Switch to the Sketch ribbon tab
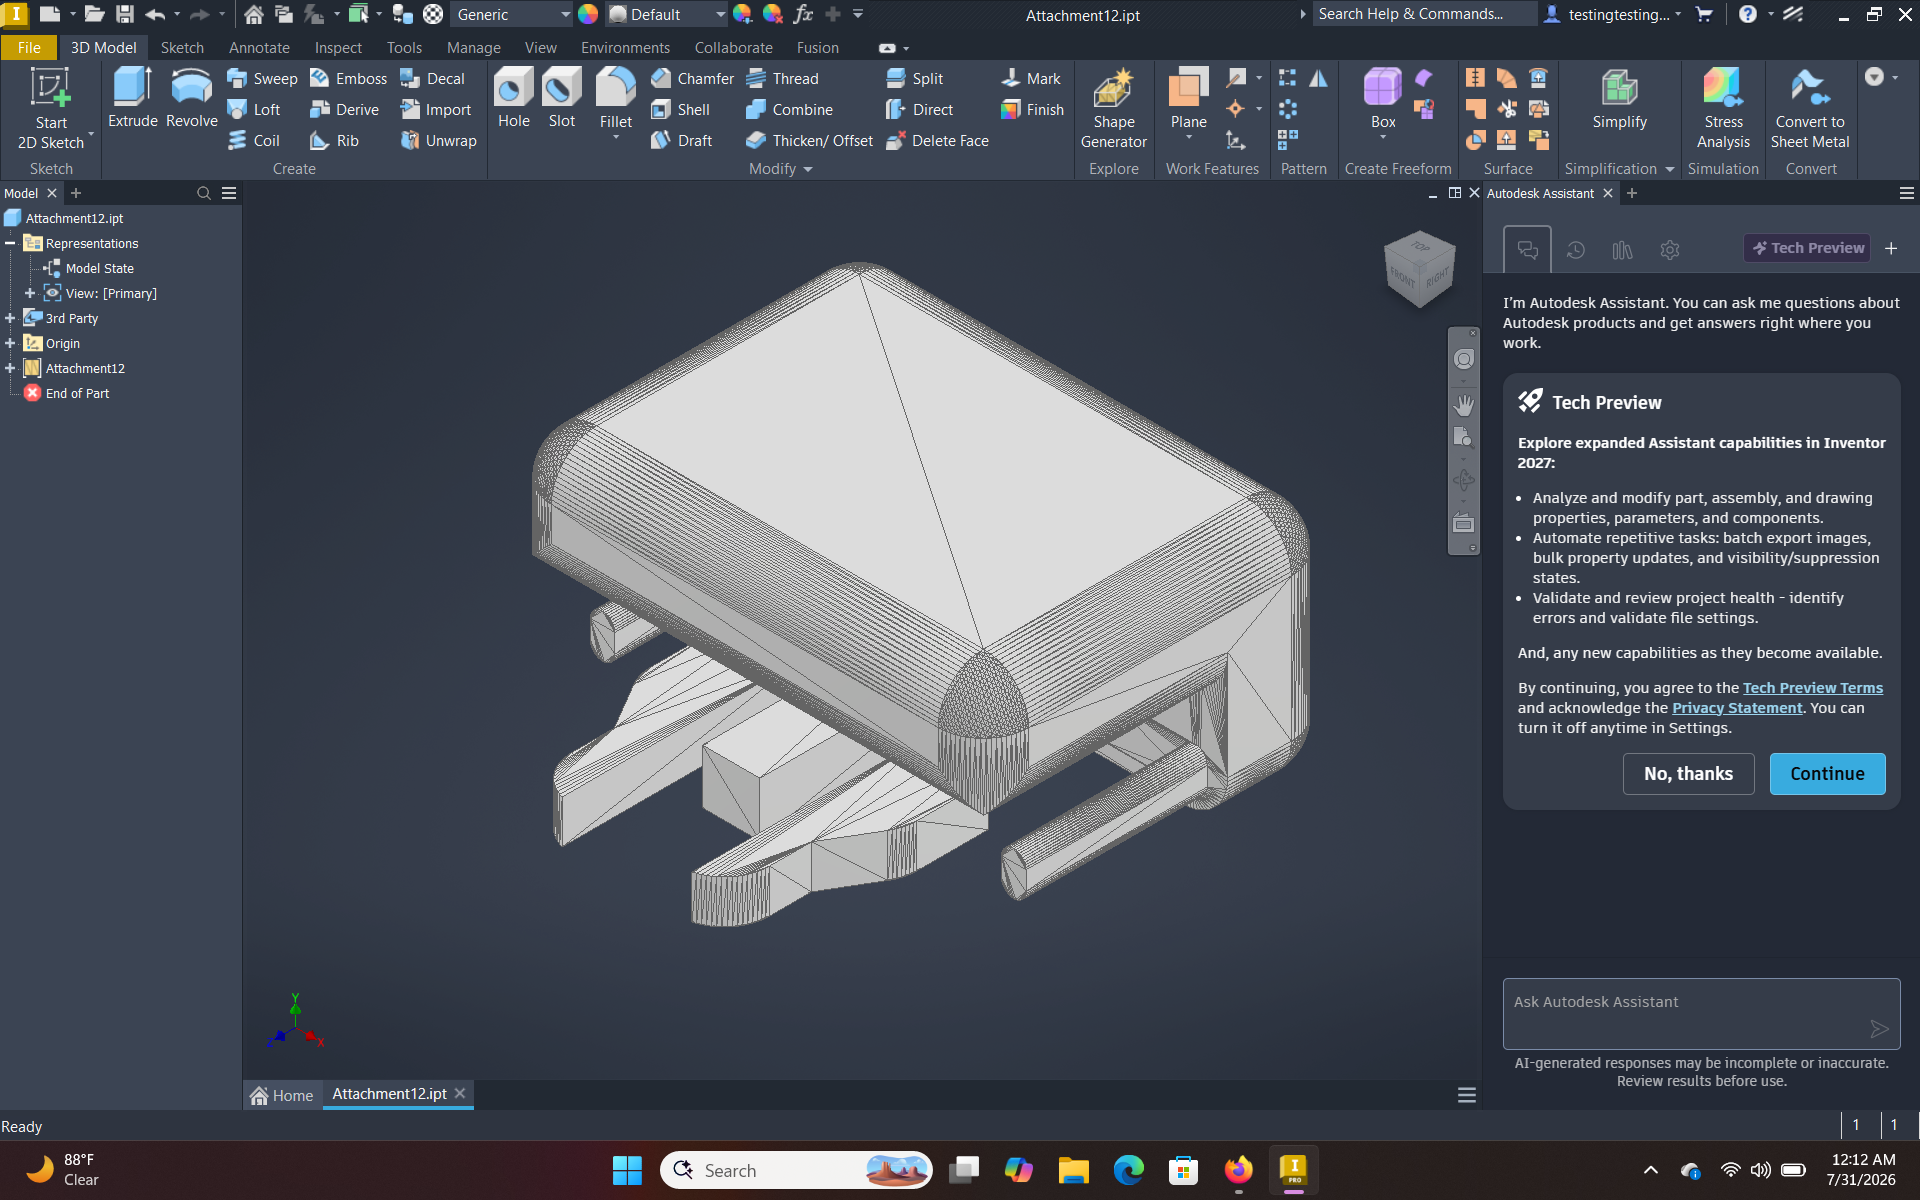 click(x=182, y=47)
